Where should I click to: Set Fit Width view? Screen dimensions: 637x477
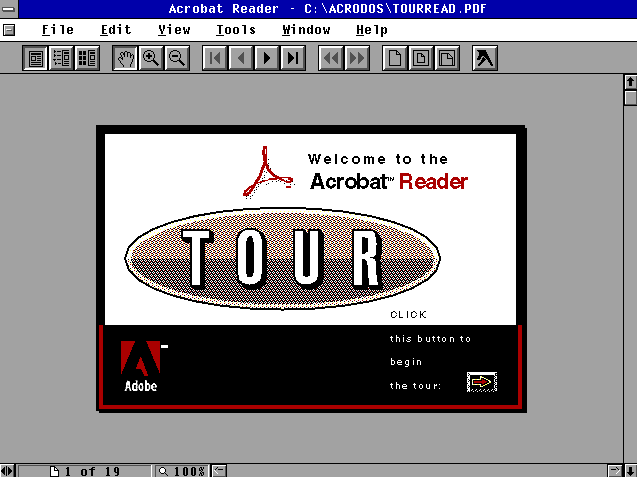tap(447, 58)
